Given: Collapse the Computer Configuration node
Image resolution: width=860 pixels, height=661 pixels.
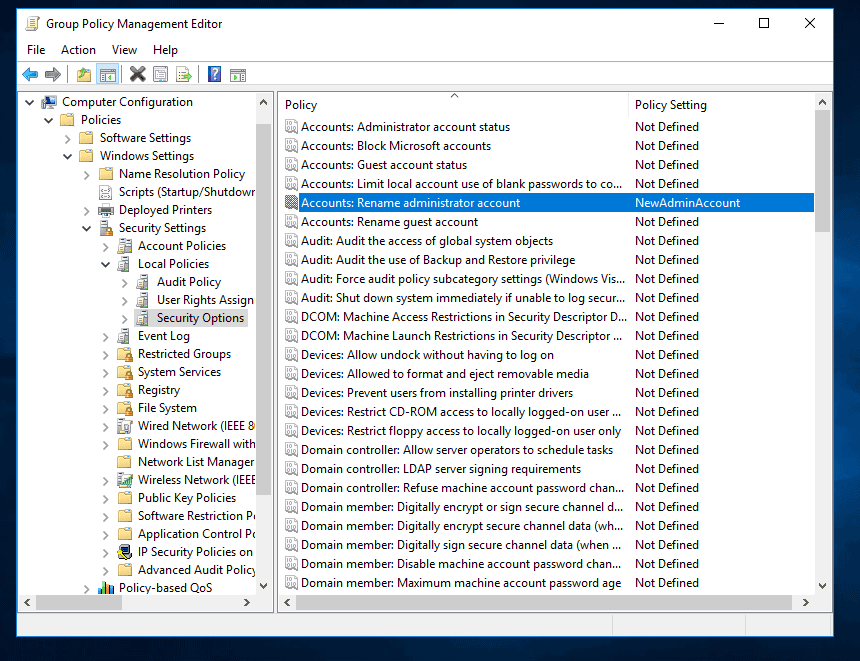Looking at the screenshot, I should pos(30,102).
